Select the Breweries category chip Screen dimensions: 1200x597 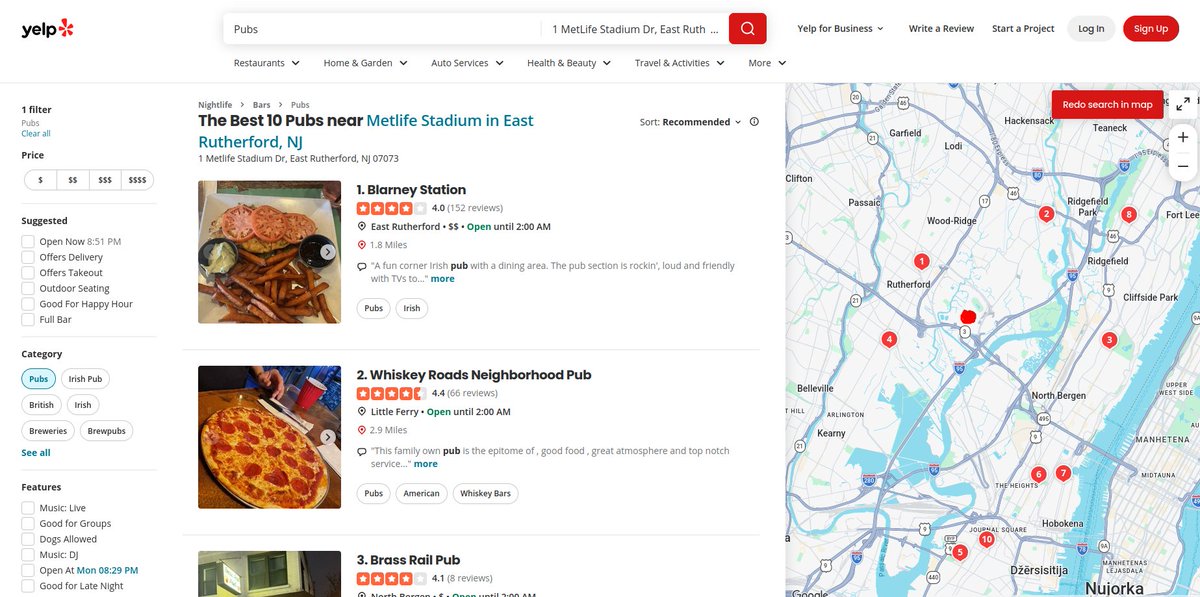click(48, 431)
